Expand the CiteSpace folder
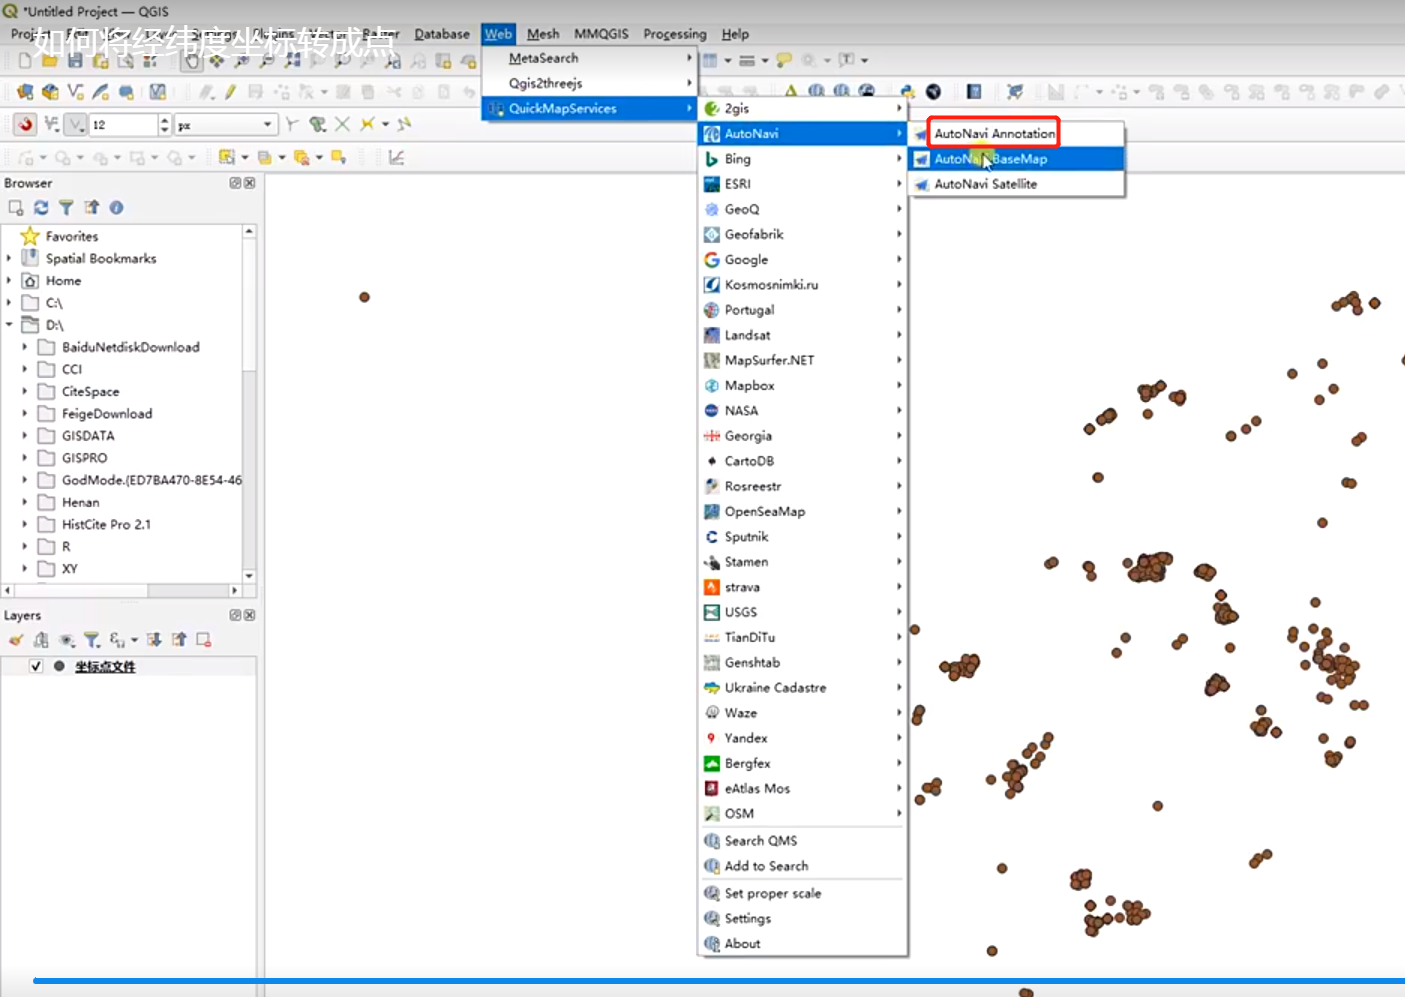This screenshot has height=997, width=1405. [x=25, y=391]
